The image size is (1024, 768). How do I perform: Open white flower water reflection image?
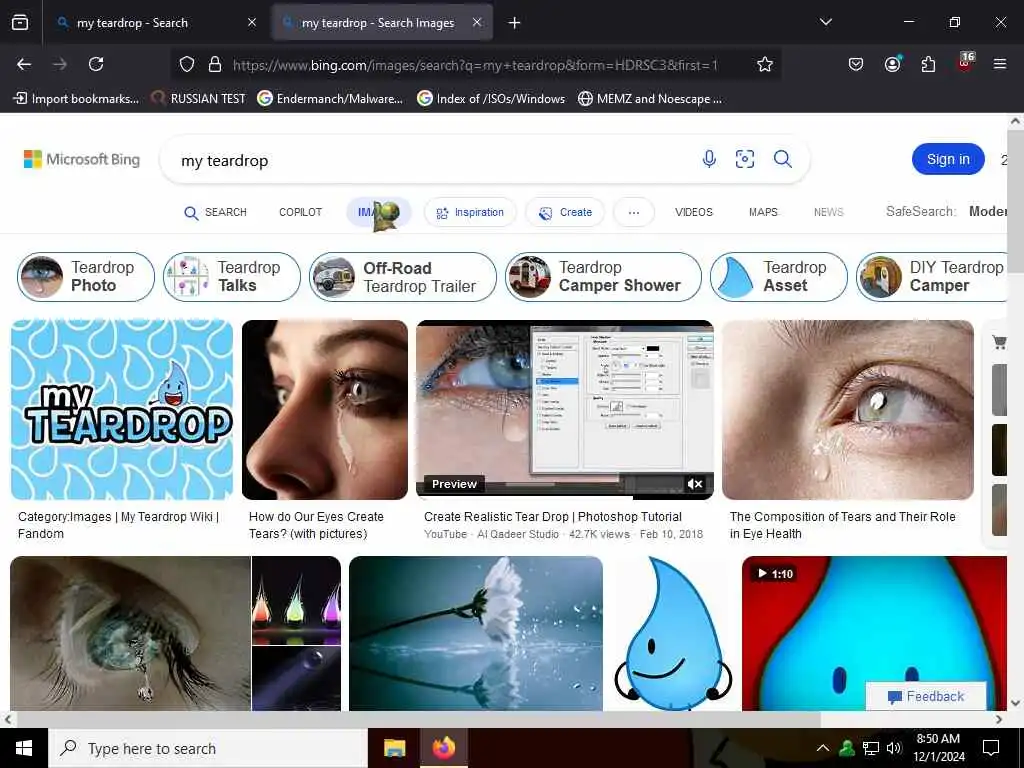(476, 633)
